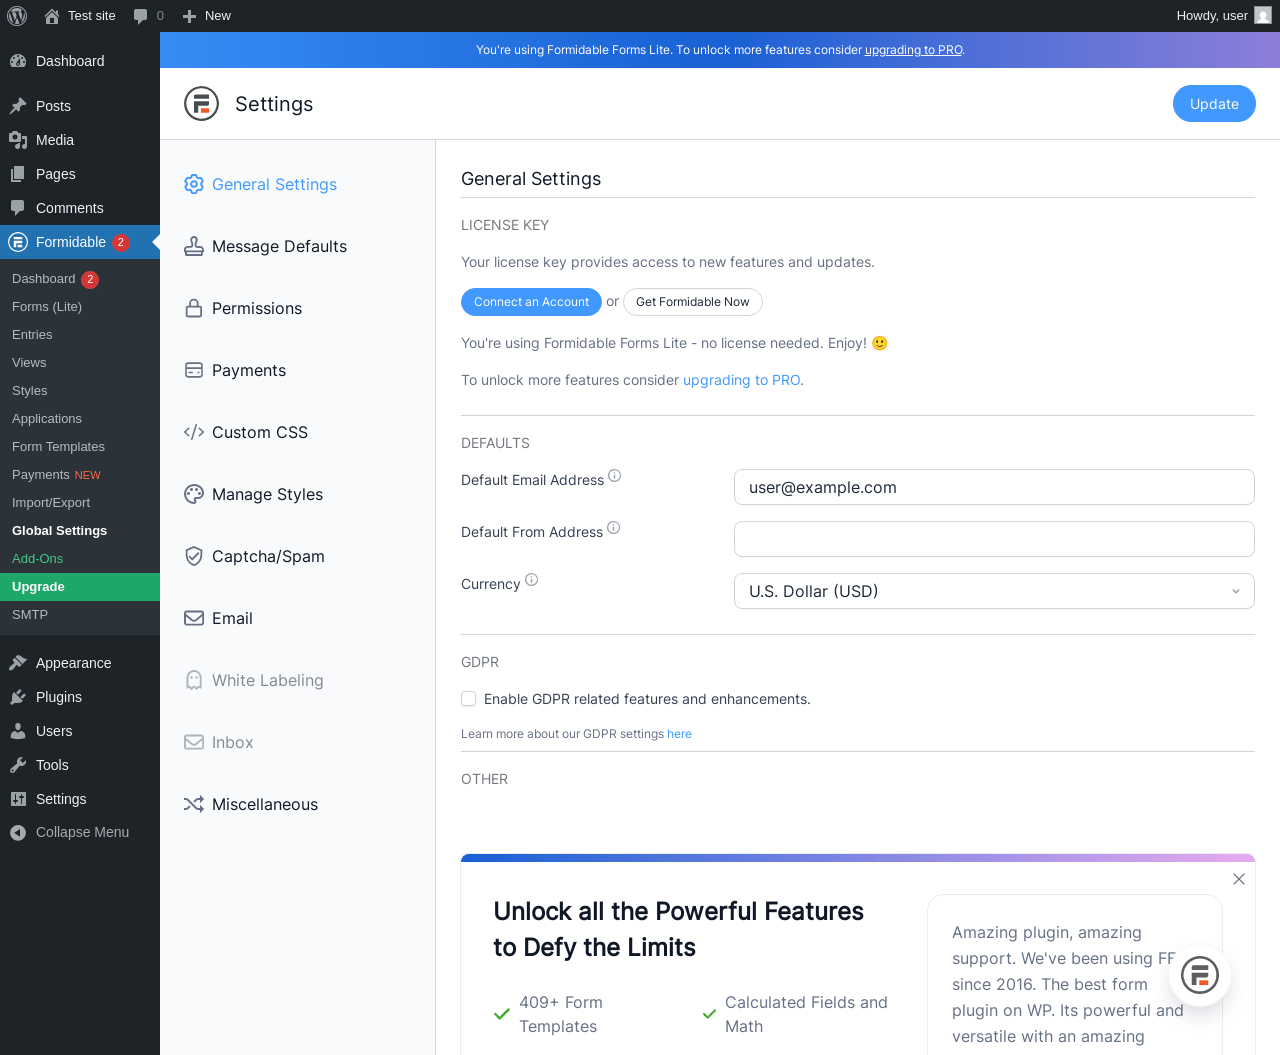This screenshot has width=1280, height=1055.
Task: Click the Email envelope icon
Action: tap(194, 618)
